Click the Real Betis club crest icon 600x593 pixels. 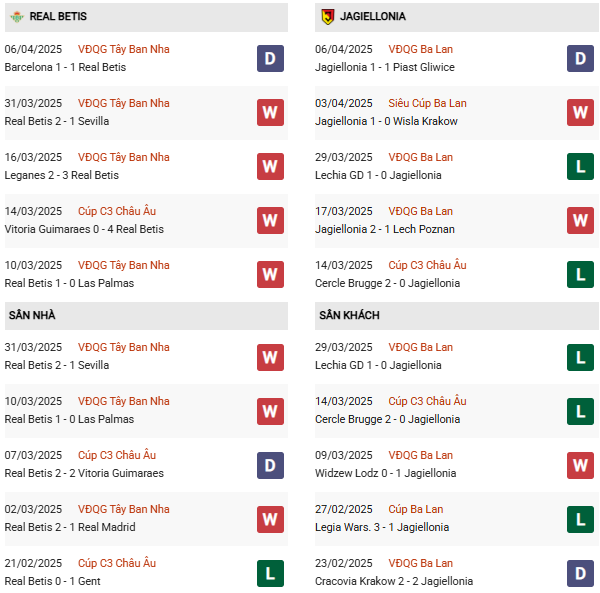coord(16,17)
